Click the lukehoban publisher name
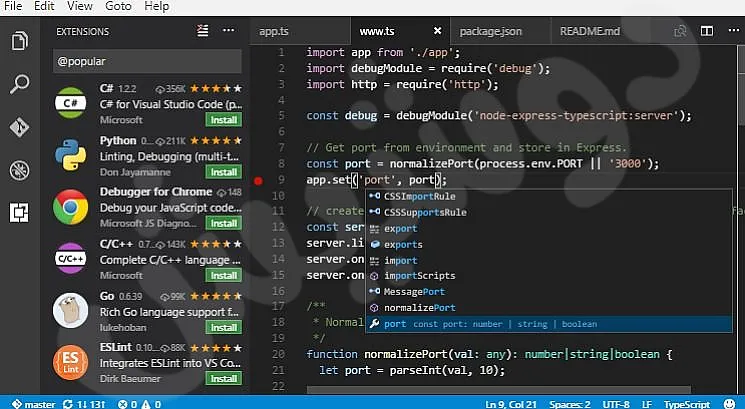 pyautogui.click(x=123, y=327)
